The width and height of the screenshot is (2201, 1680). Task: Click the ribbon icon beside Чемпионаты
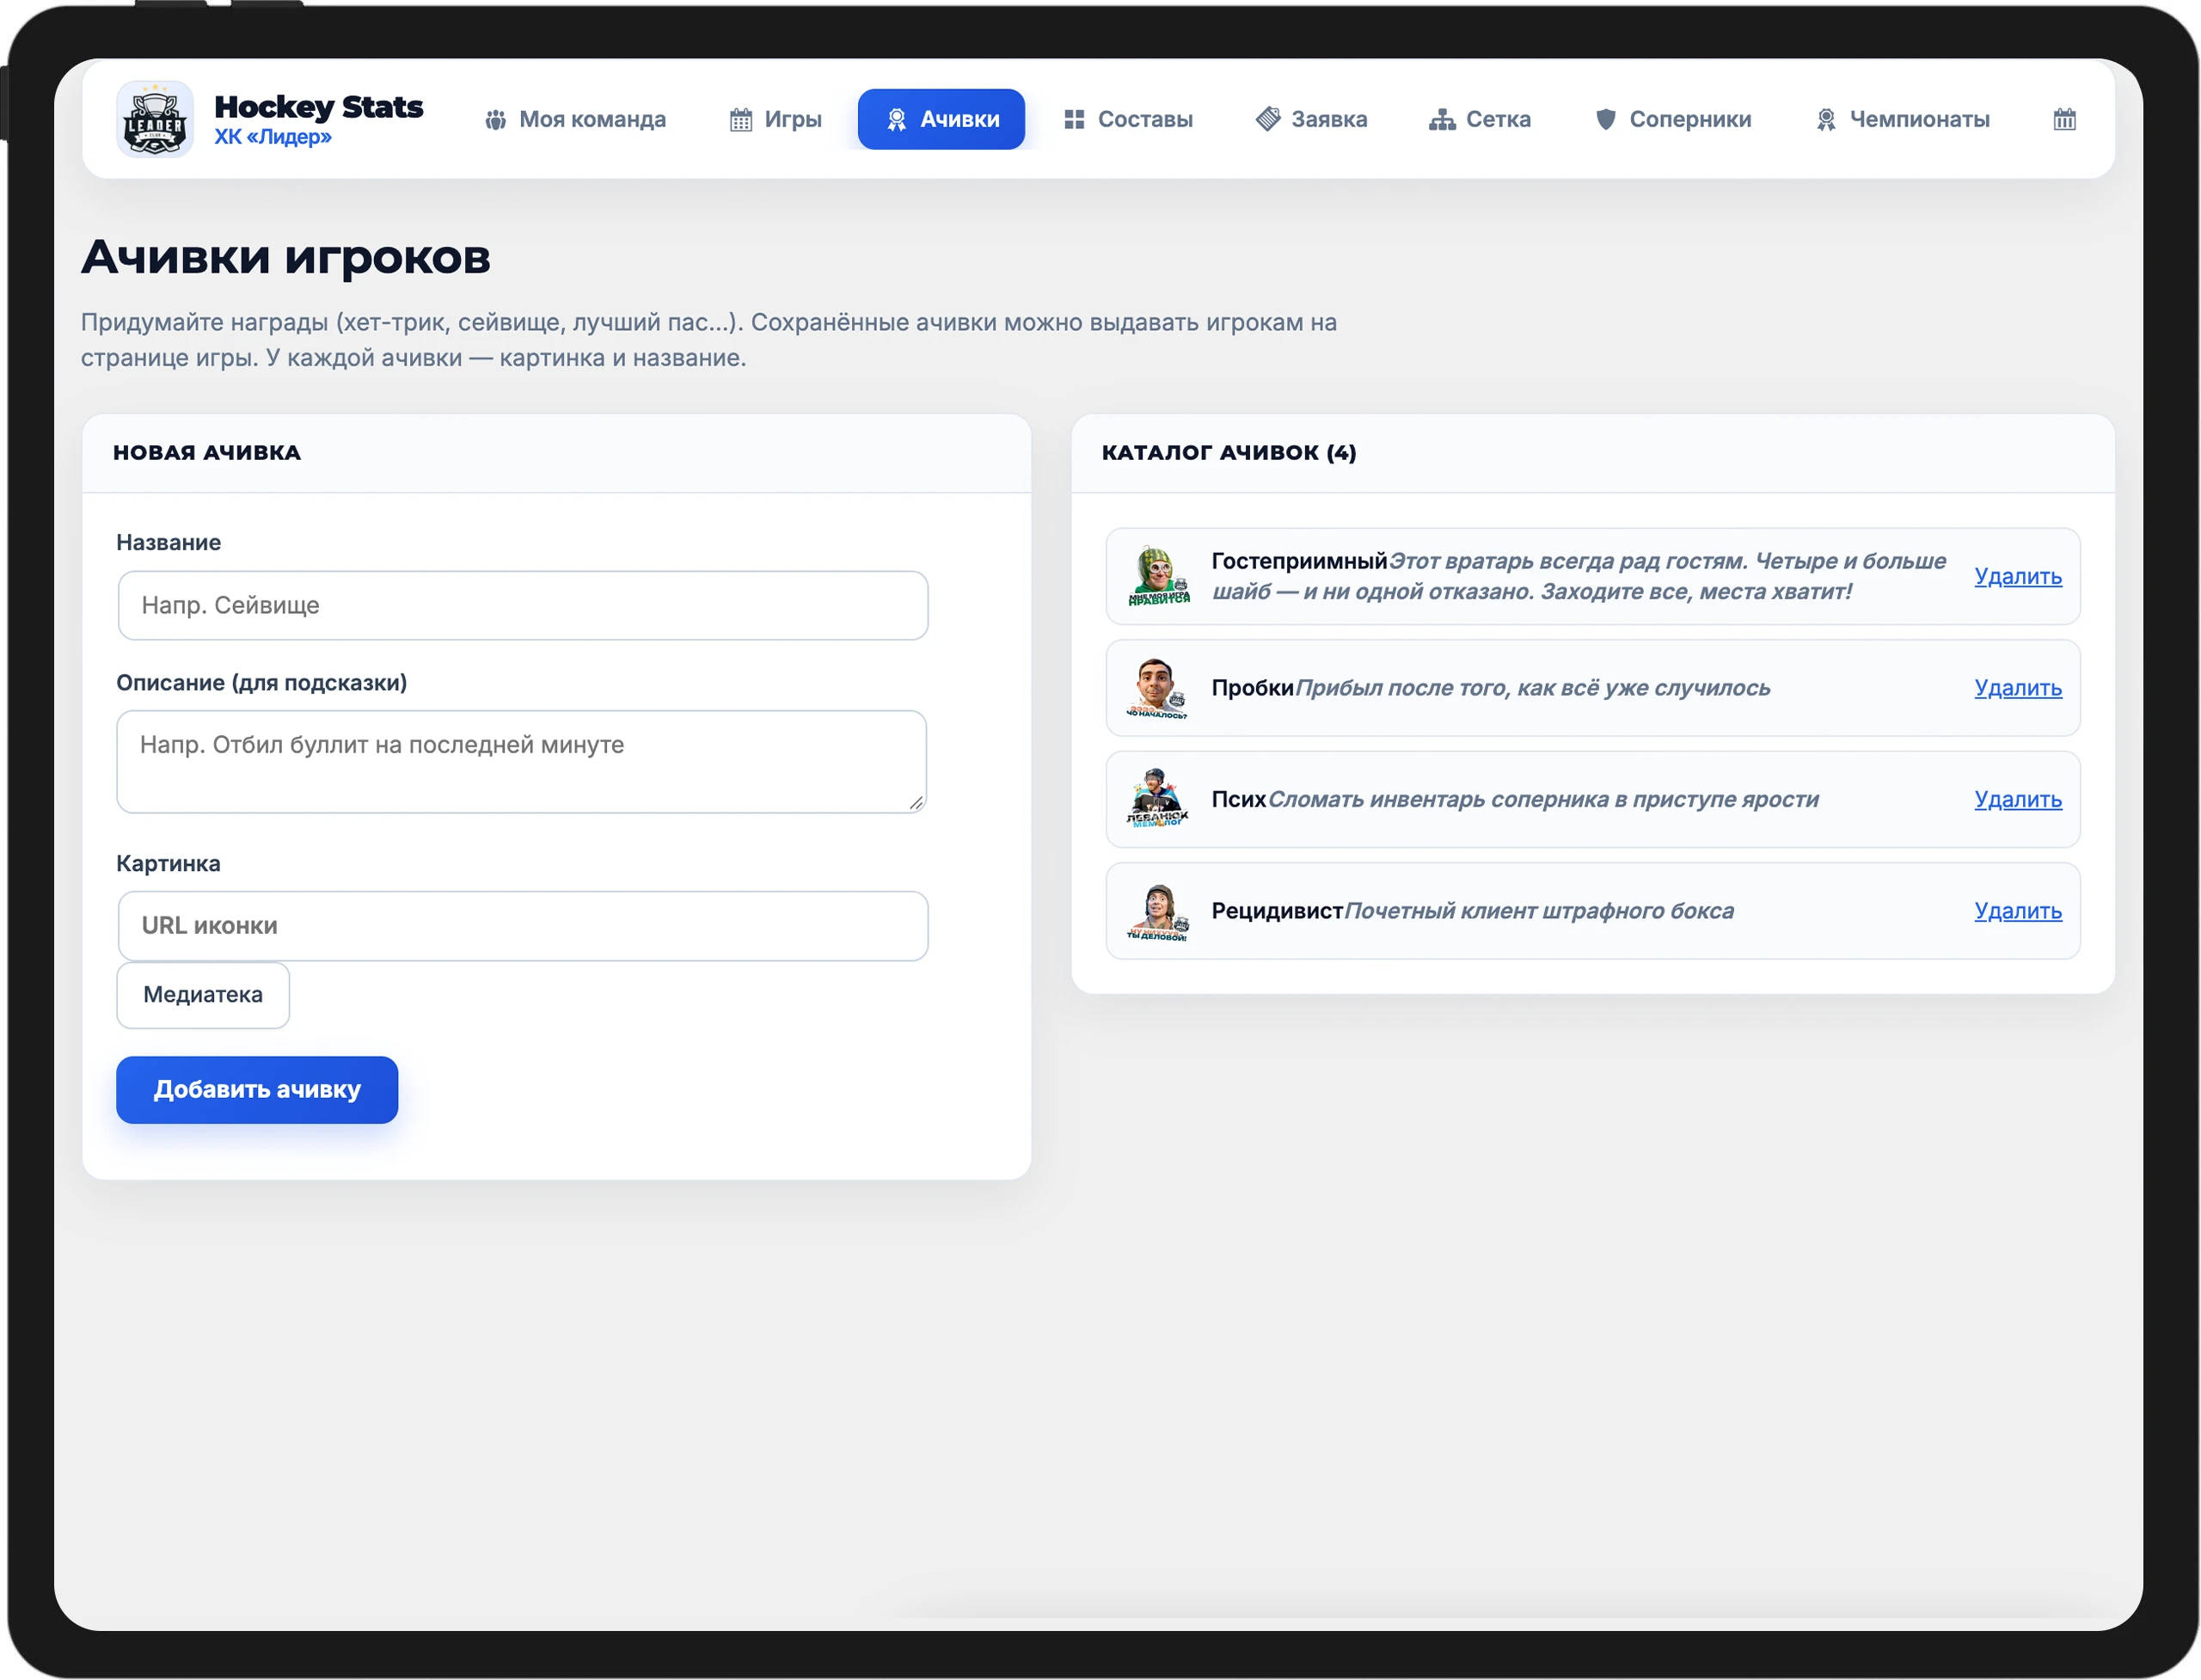click(1826, 120)
